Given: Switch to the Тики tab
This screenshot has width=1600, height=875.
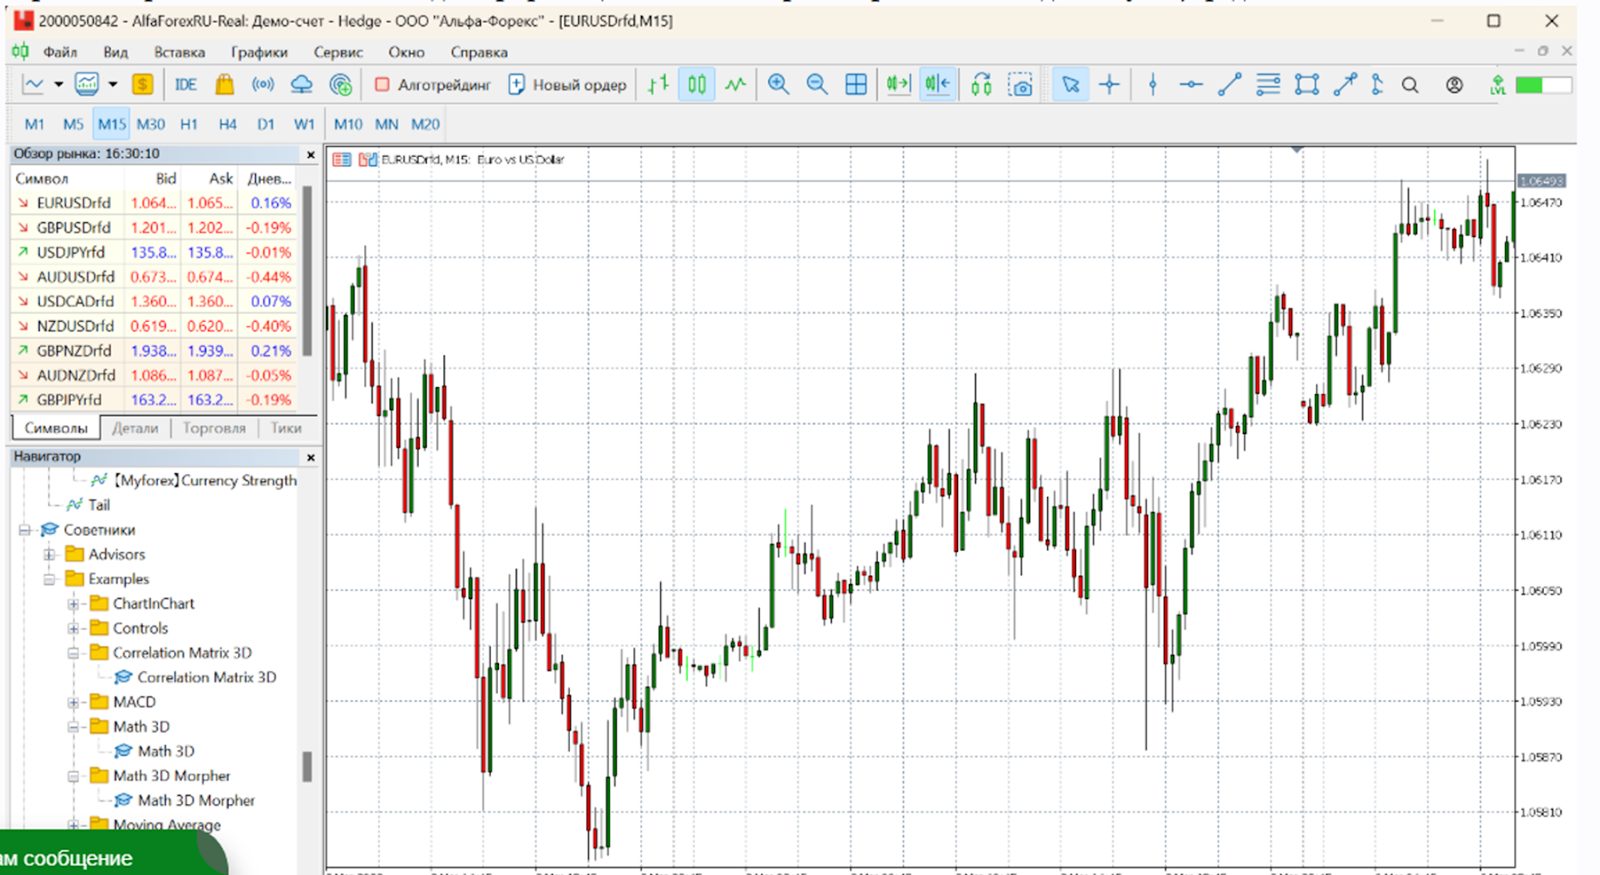Looking at the screenshot, I should (x=285, y=428).
